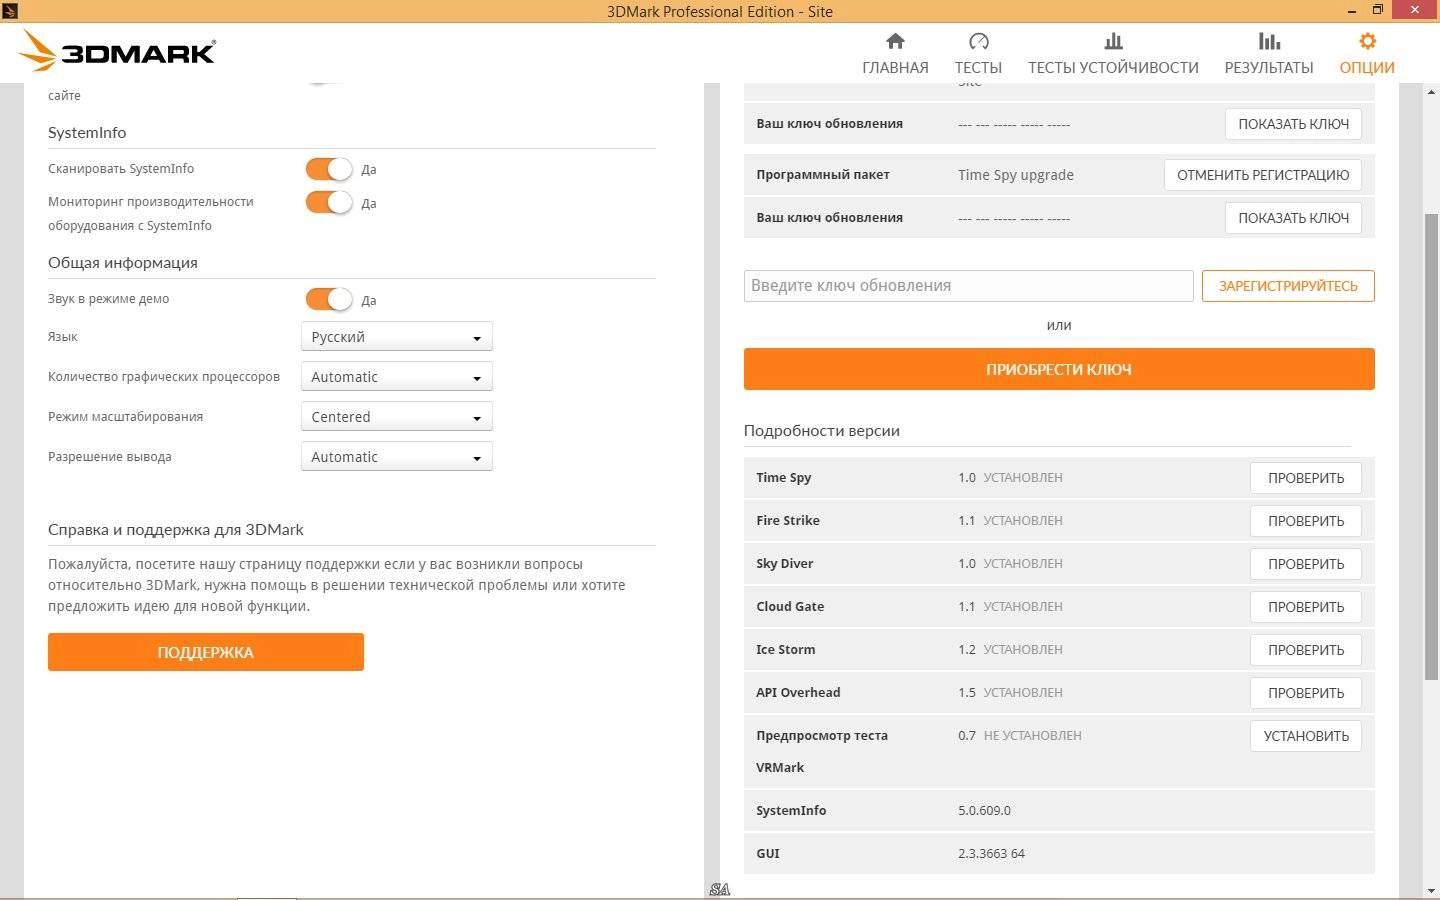Click ПРОВЕРИТЬ for Fire Strike
The image size is (1440, 900).
click(1306, 521)
